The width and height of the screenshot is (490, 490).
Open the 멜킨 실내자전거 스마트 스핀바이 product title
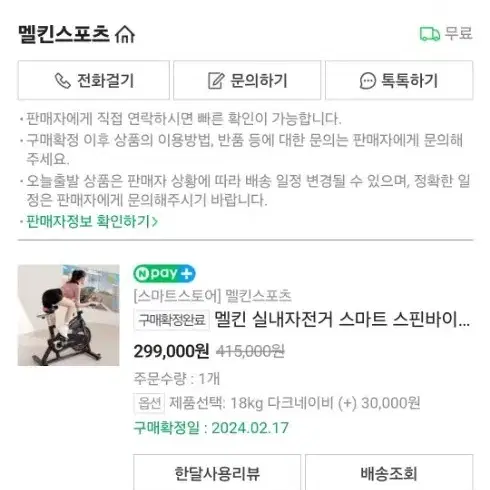[x=342, y=319]
